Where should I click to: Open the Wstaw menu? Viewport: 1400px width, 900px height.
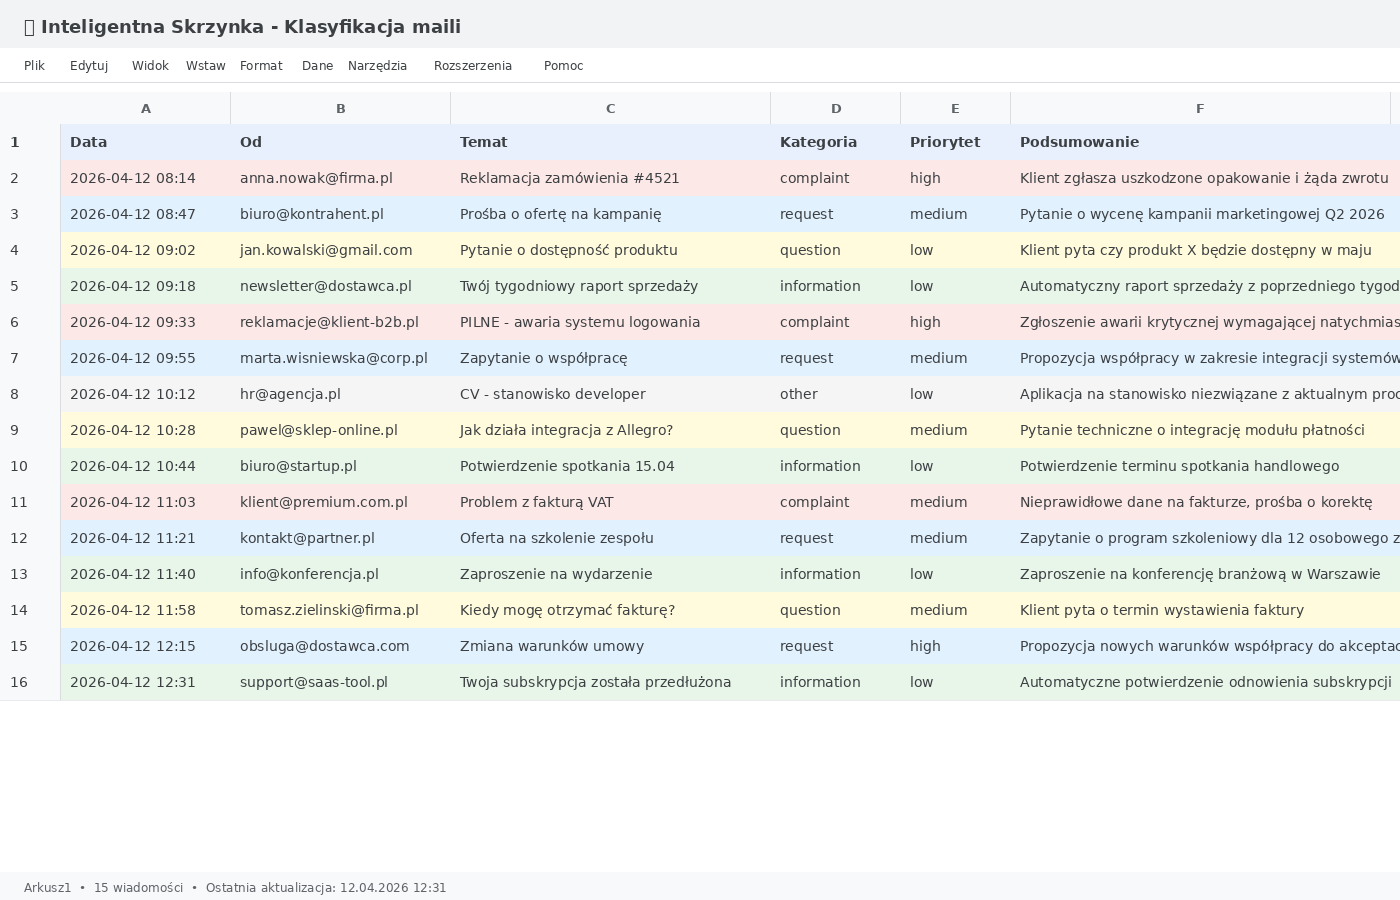point(205,65)
